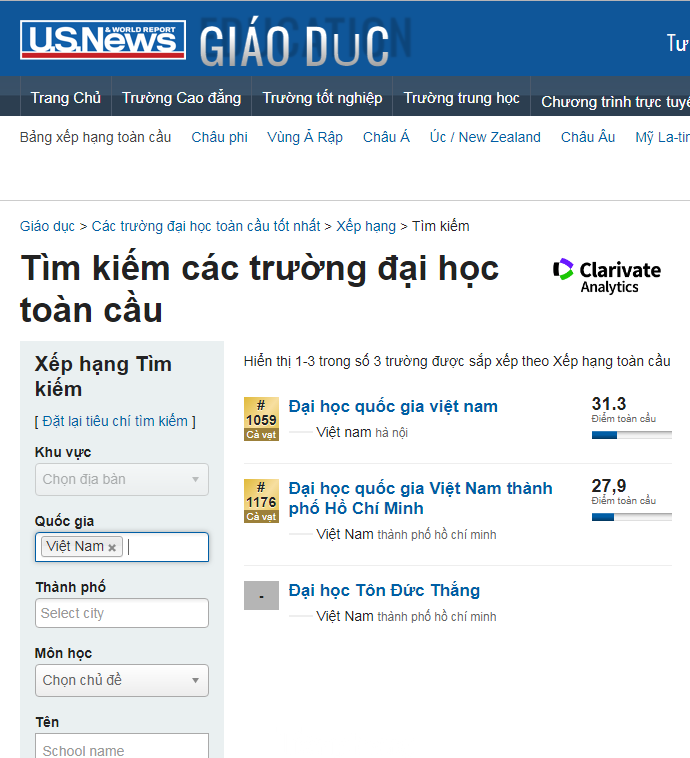Open Đại học quốc gia việt nam

393,406
